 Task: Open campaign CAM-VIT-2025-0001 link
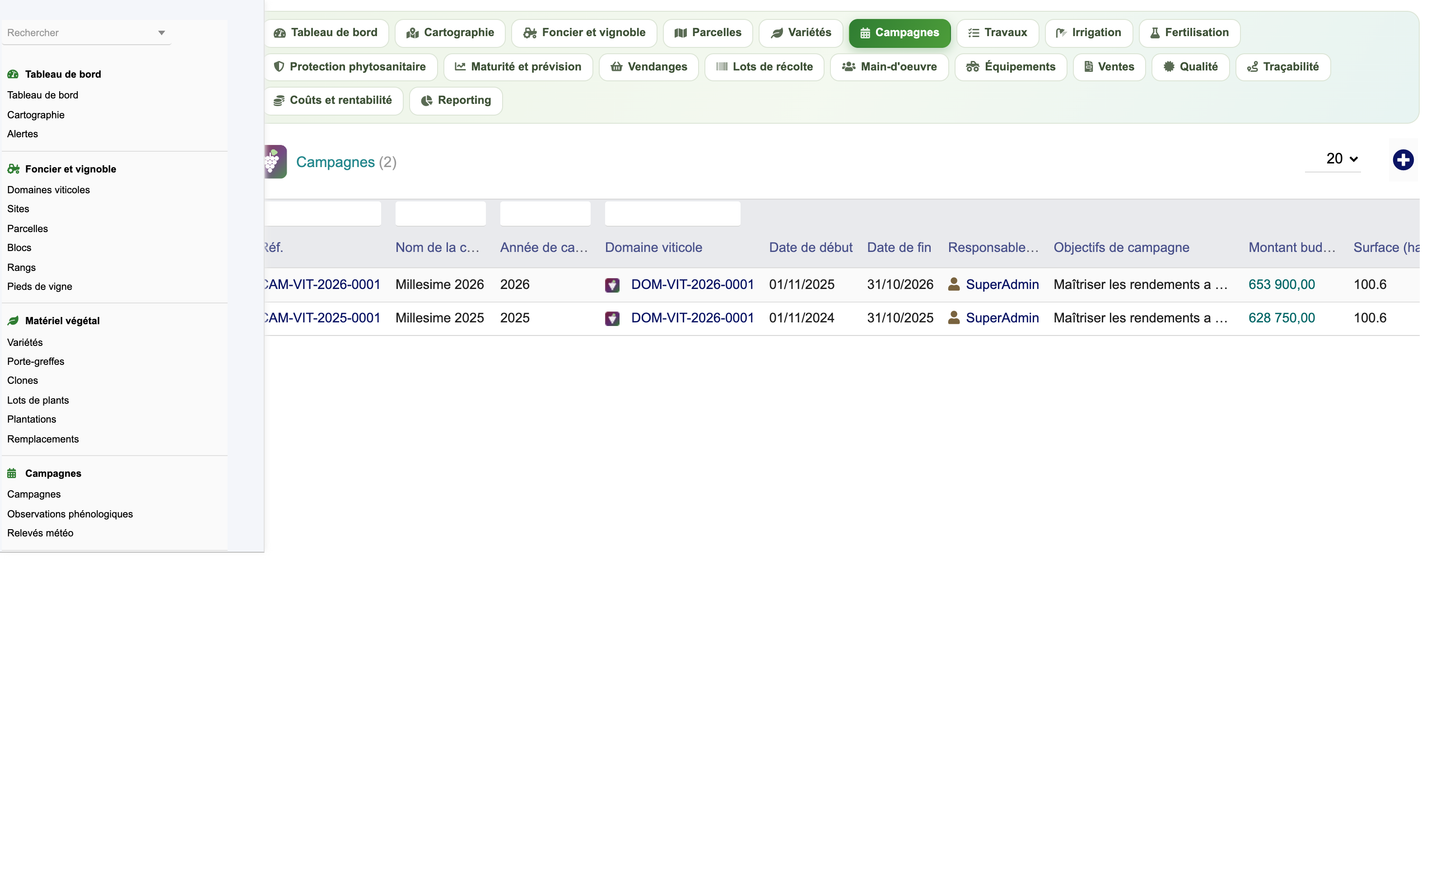(322, 318)
